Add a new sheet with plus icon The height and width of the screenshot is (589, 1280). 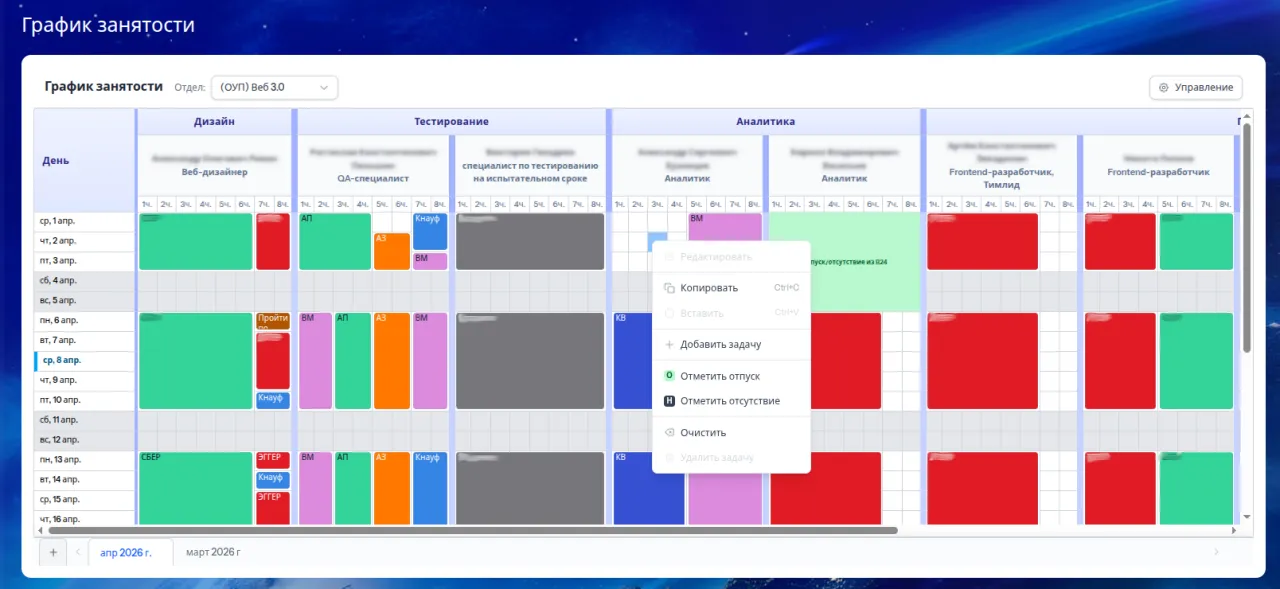pyautogui.click(x=53, y=552)
